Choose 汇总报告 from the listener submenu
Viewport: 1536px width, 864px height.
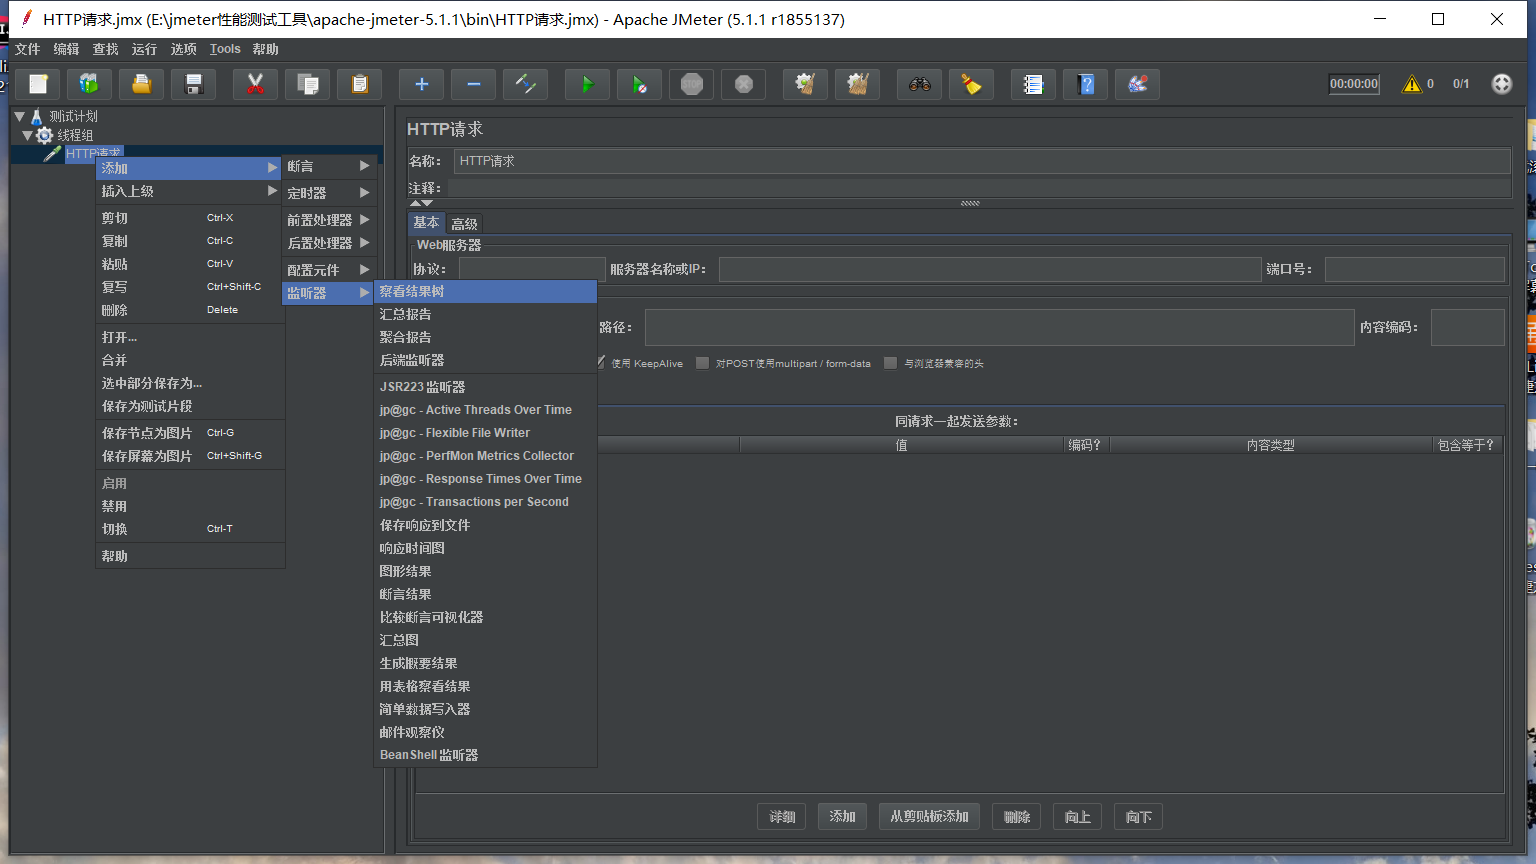coord(486,314)
